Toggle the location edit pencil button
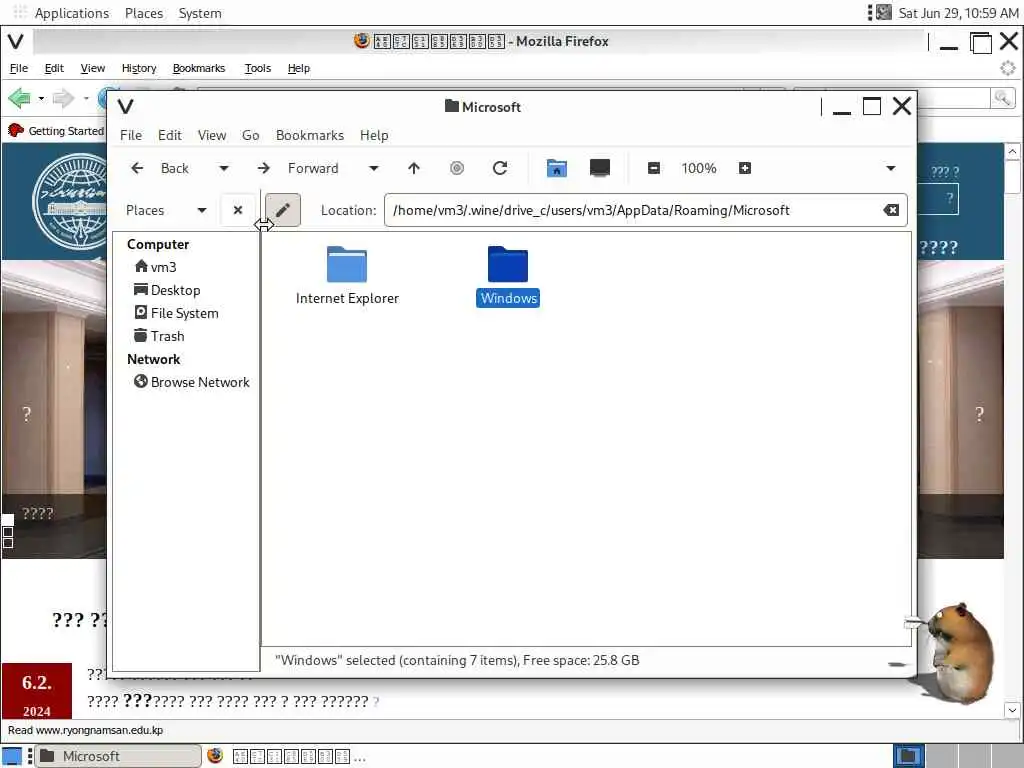 point(283,210)
